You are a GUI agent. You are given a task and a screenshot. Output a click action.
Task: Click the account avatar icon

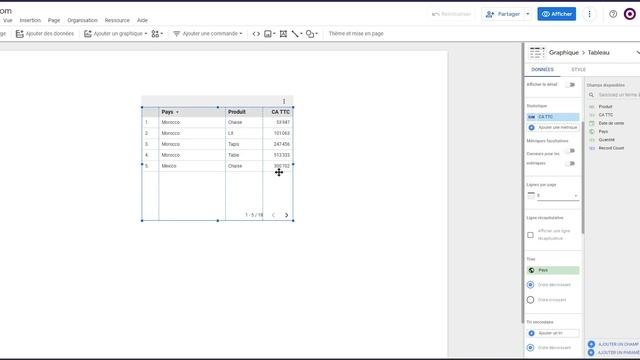[630, 14]
